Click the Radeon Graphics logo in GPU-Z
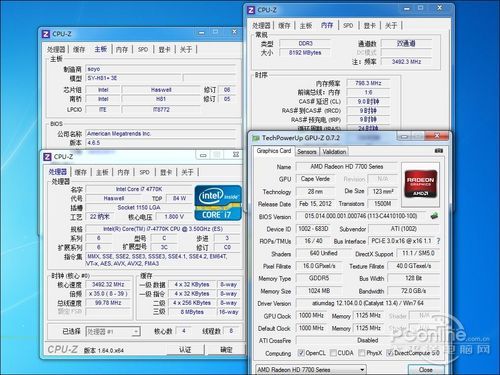The image size is (500, 375). click(x=421, y=184)
